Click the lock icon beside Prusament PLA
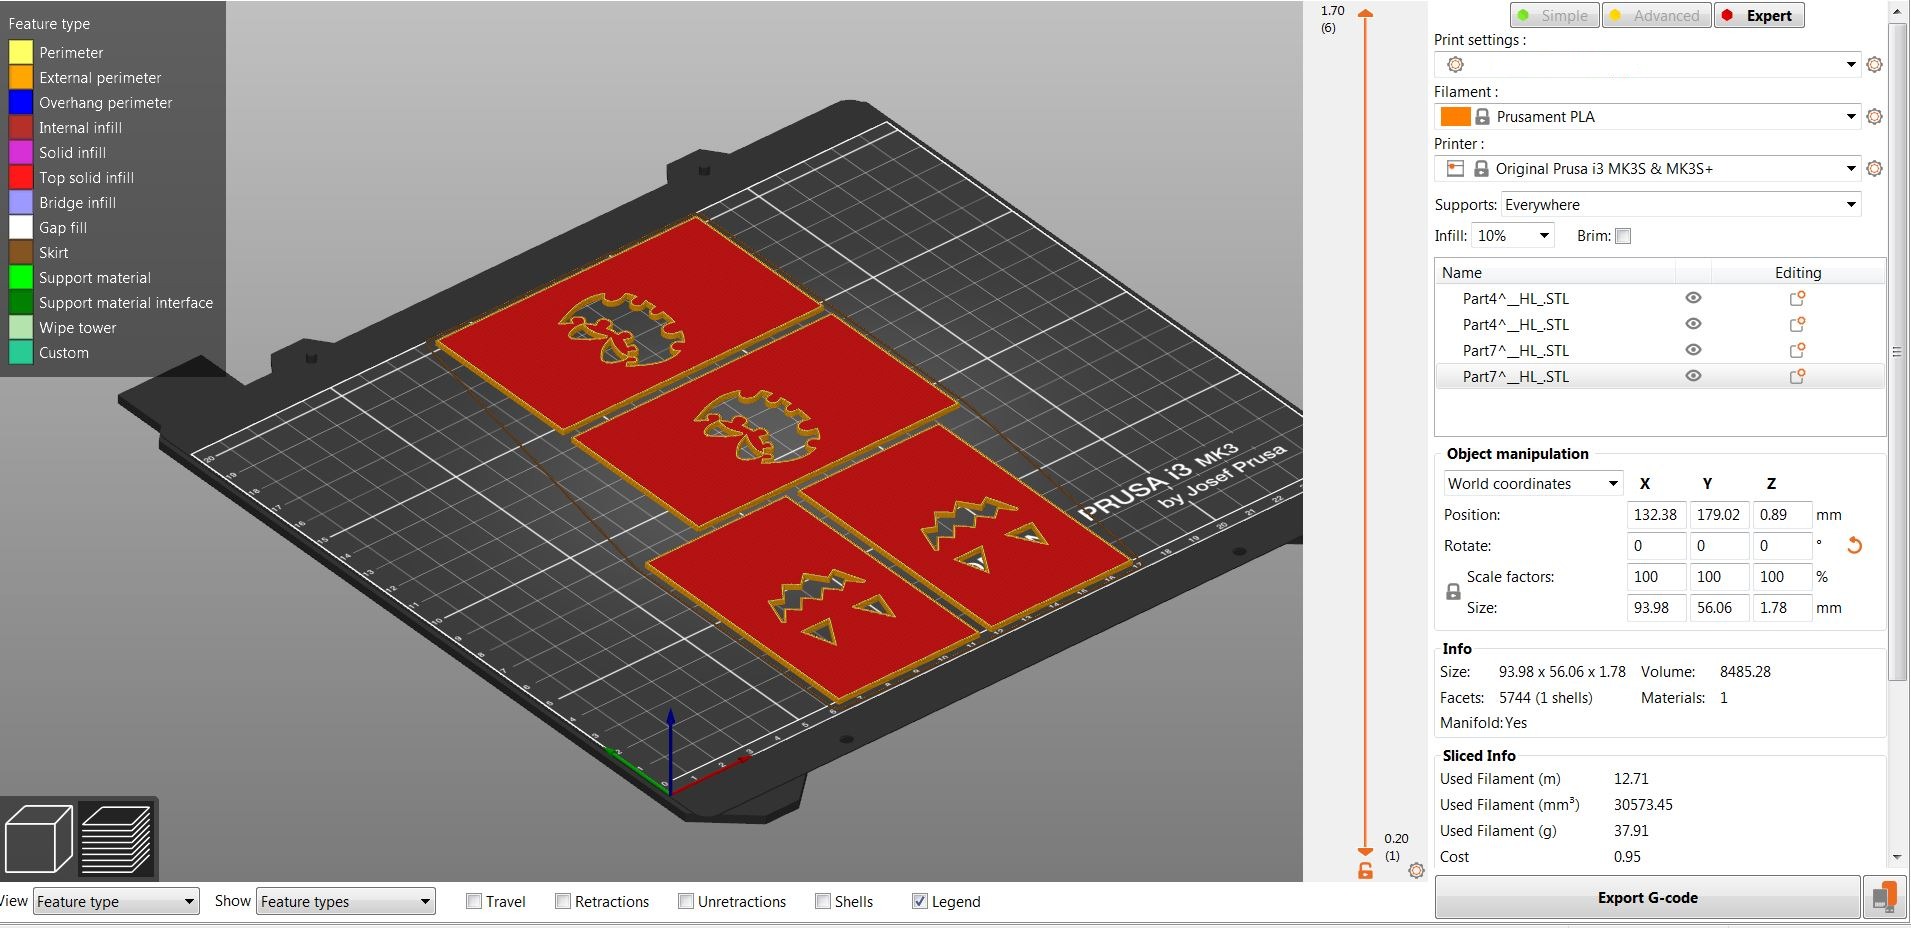 pos(1482,117)
